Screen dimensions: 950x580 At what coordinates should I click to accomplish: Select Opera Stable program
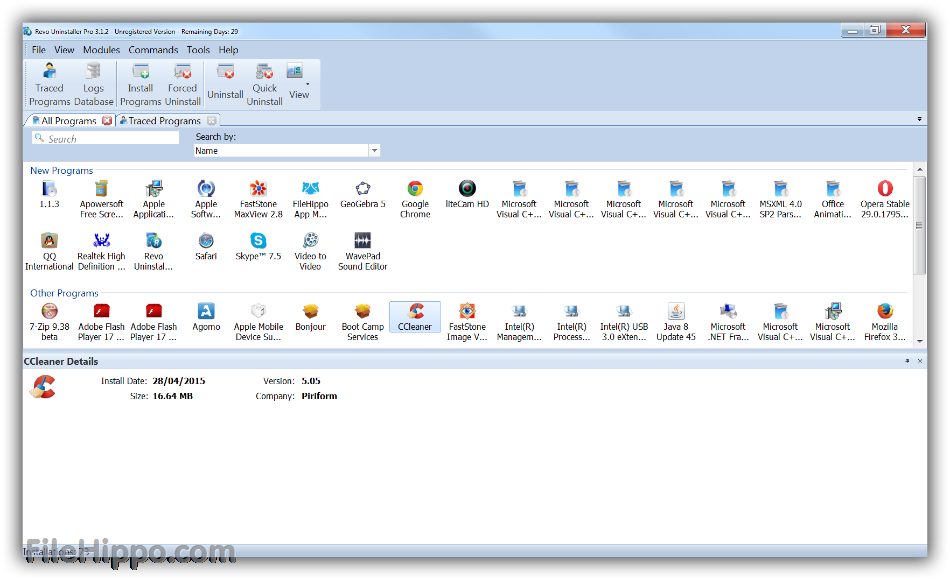(885, 199)
